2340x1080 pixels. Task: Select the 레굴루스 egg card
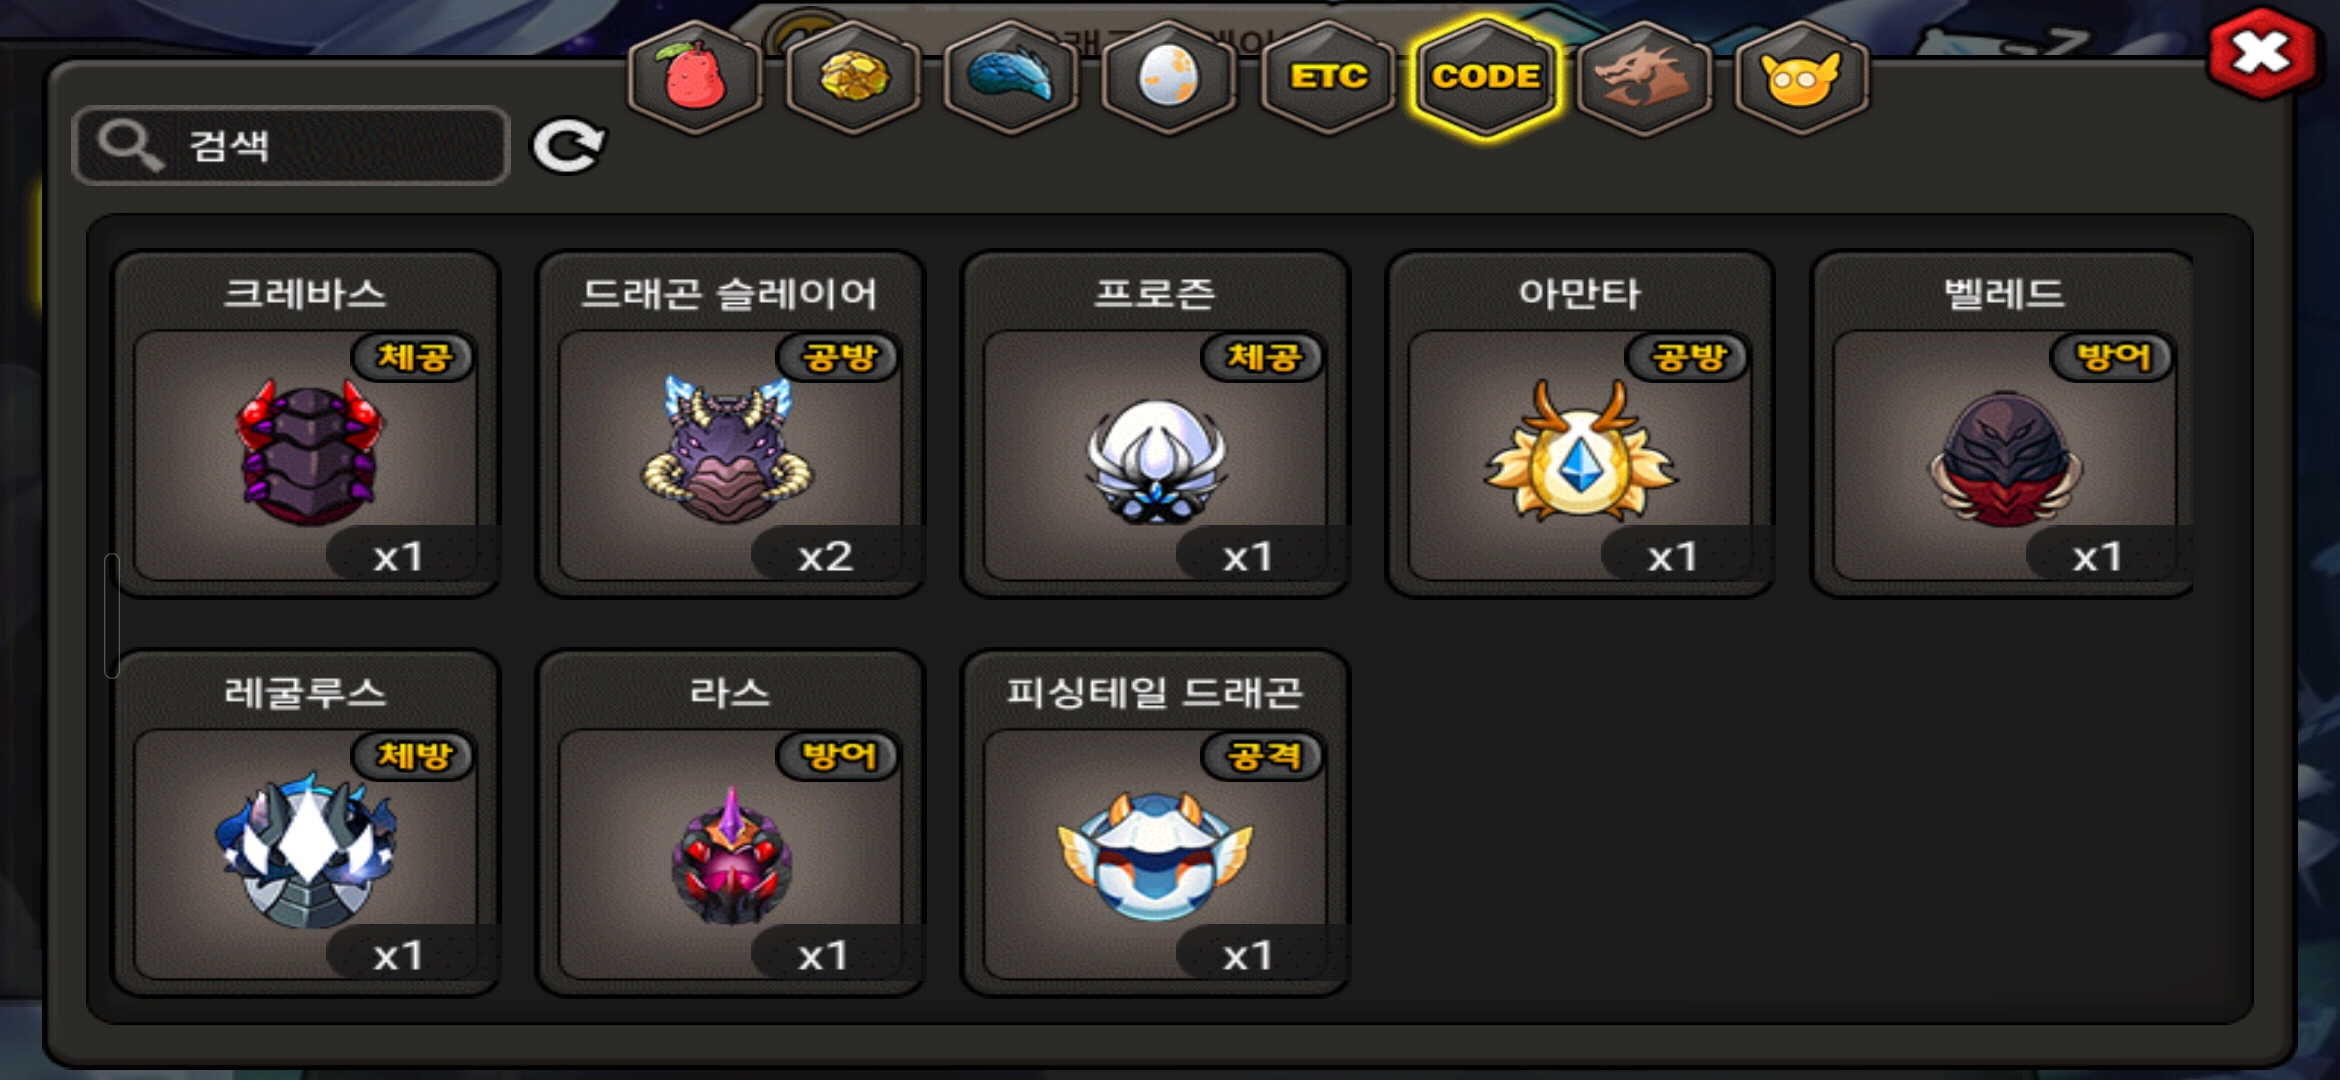point(306,823)
